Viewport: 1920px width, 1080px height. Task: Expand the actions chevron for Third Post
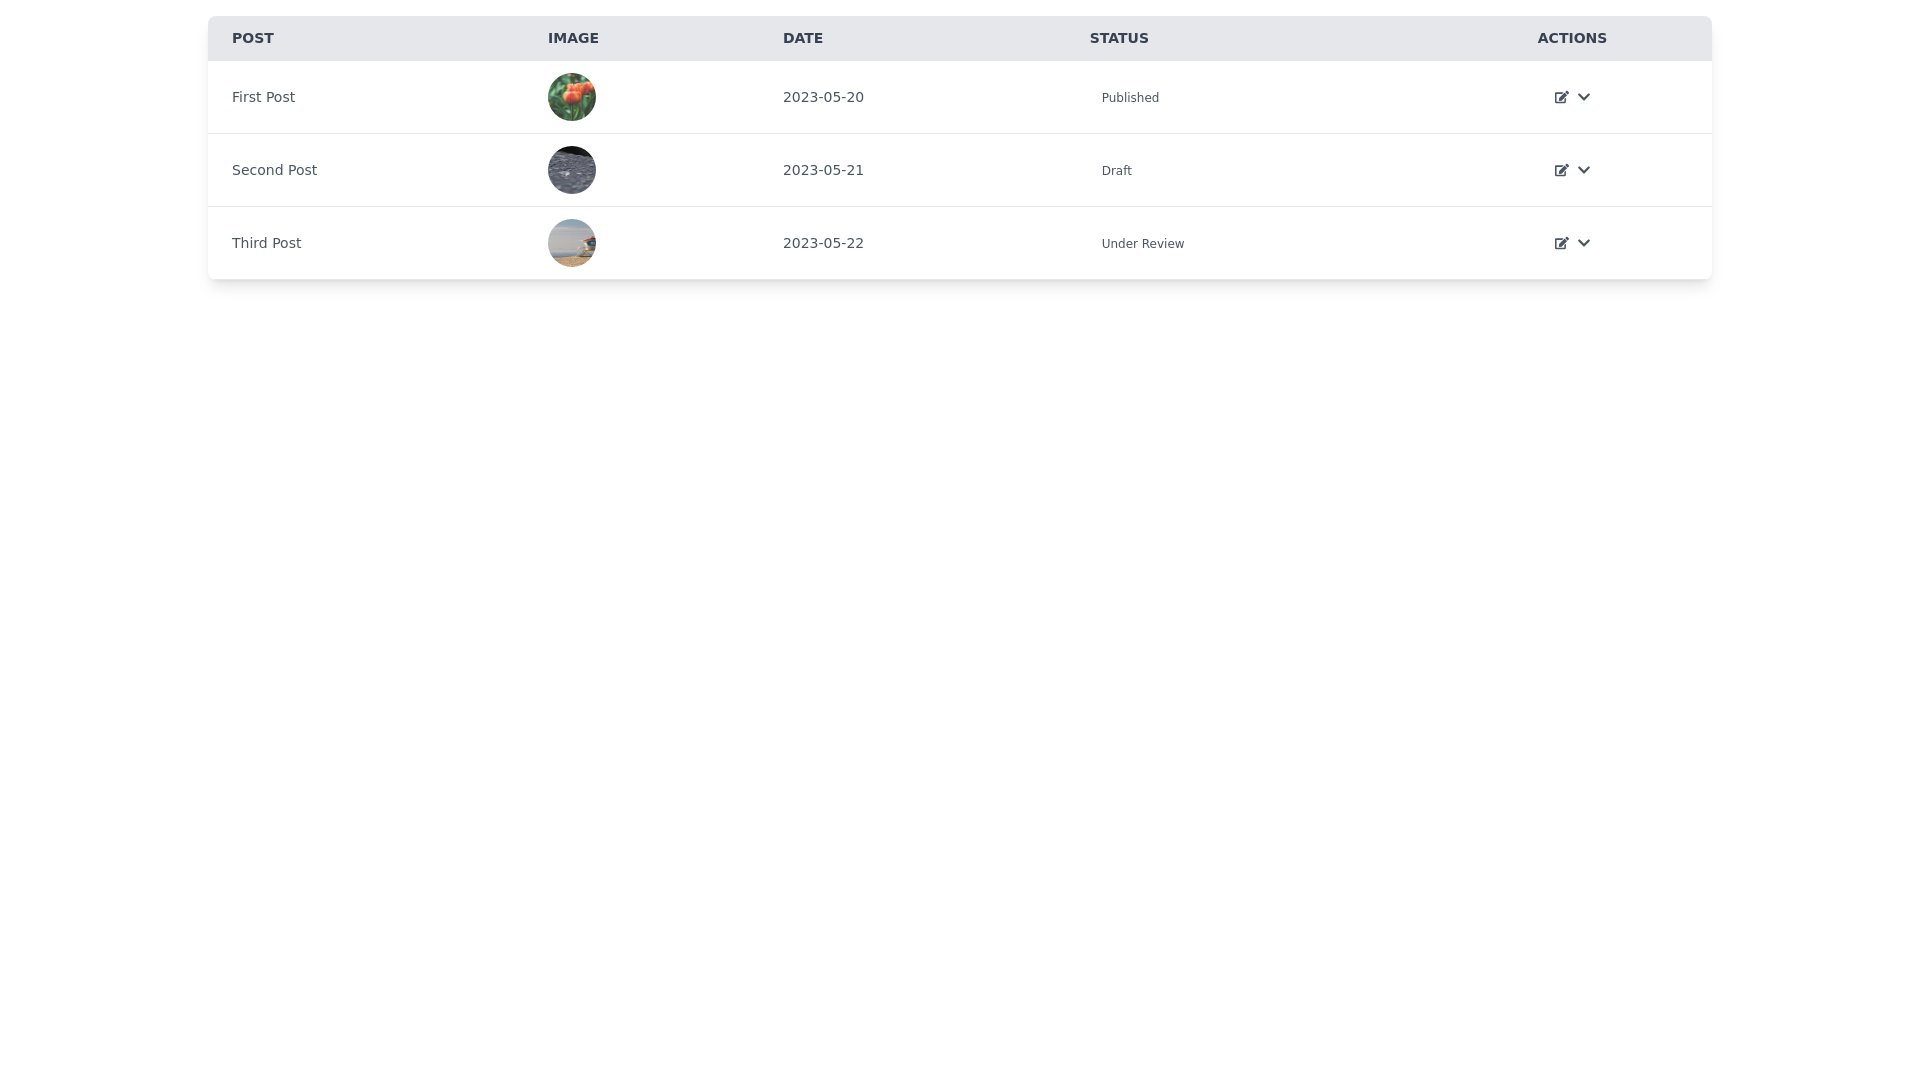click(x=1584, y=243)
